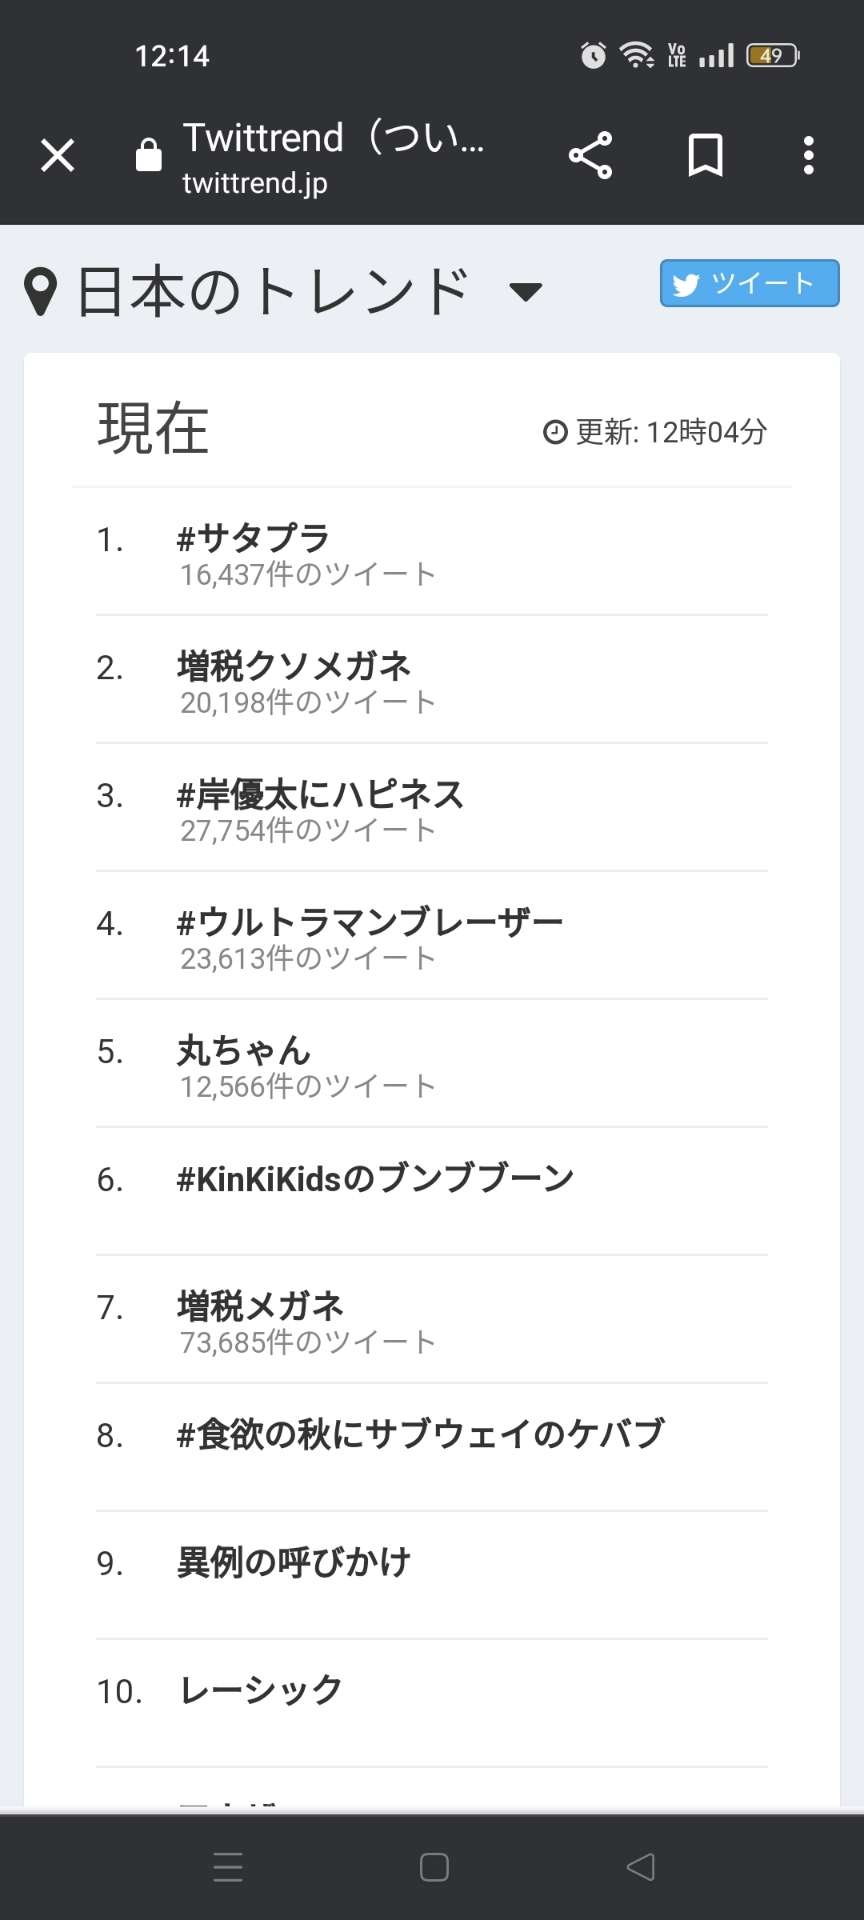This screenshot has height=1920, width=864.
Task: Open trend #ウルトラマンブレーザー
Action: tap(370, 922)
